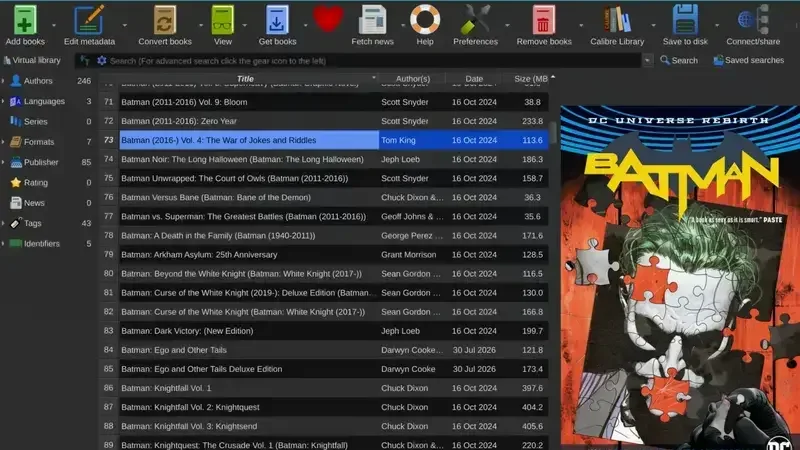Open the Remove books dropdown arrow
The image size is (800, 450).
[x=581, y=24]
